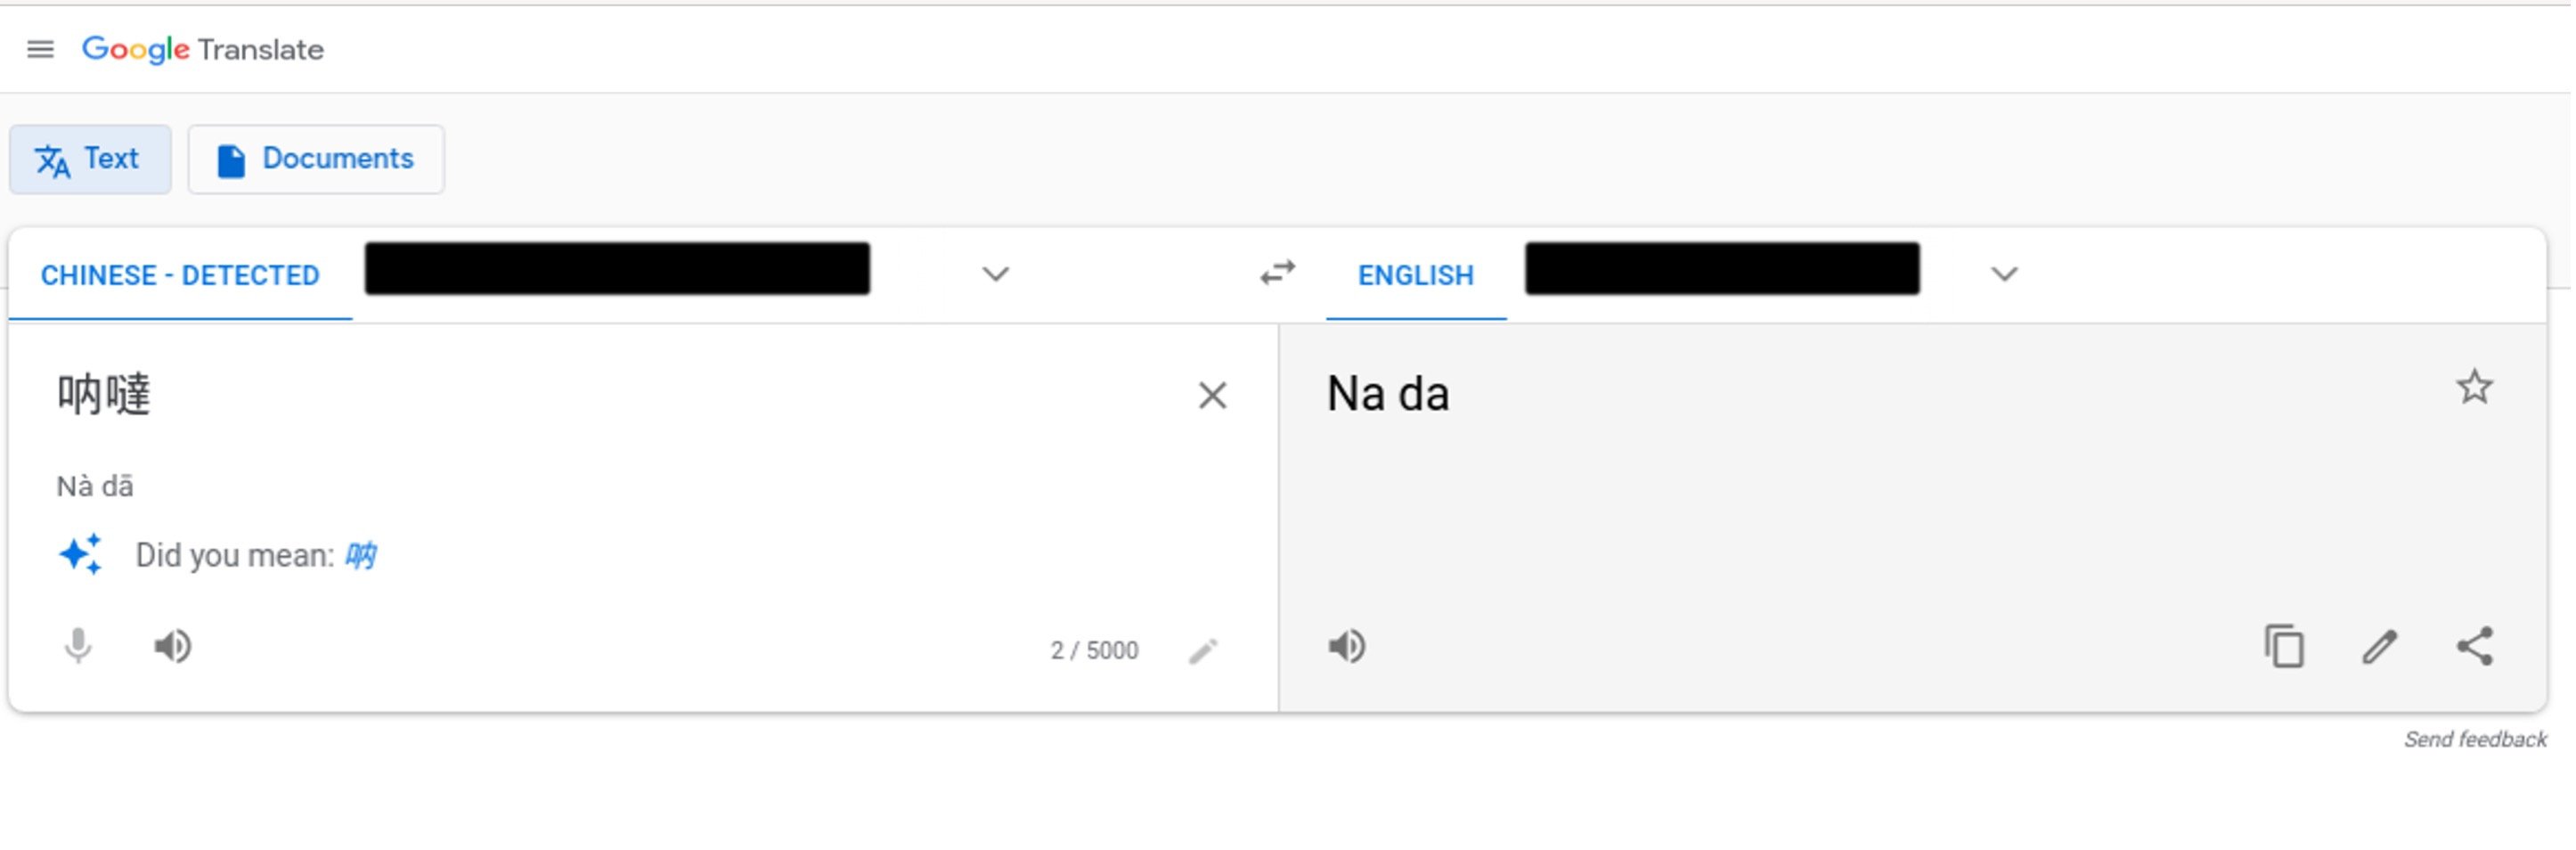The height and width of the screenshot is (850, 2576).
Task: Switch to Documents translation mode
Action: click(316, 159)
